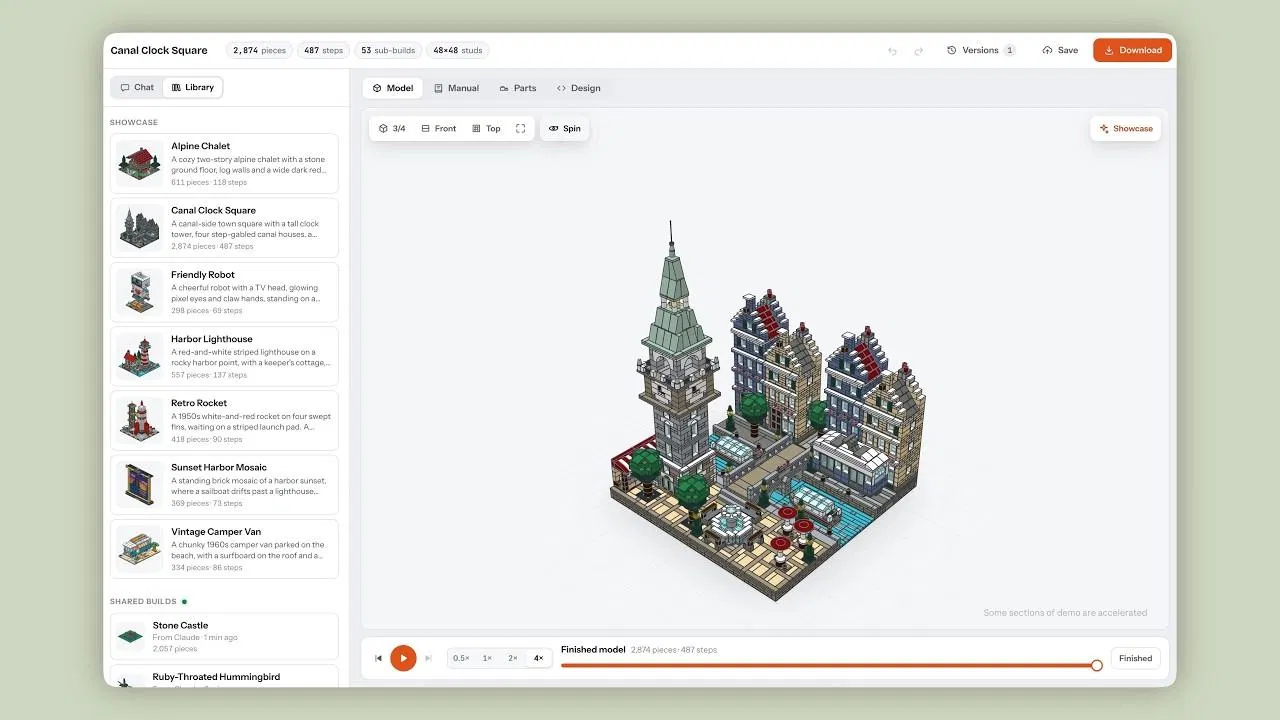The height and width of the screenshot is (720, 1280).
Task: Open the Design tab
Action: (579, 88)
